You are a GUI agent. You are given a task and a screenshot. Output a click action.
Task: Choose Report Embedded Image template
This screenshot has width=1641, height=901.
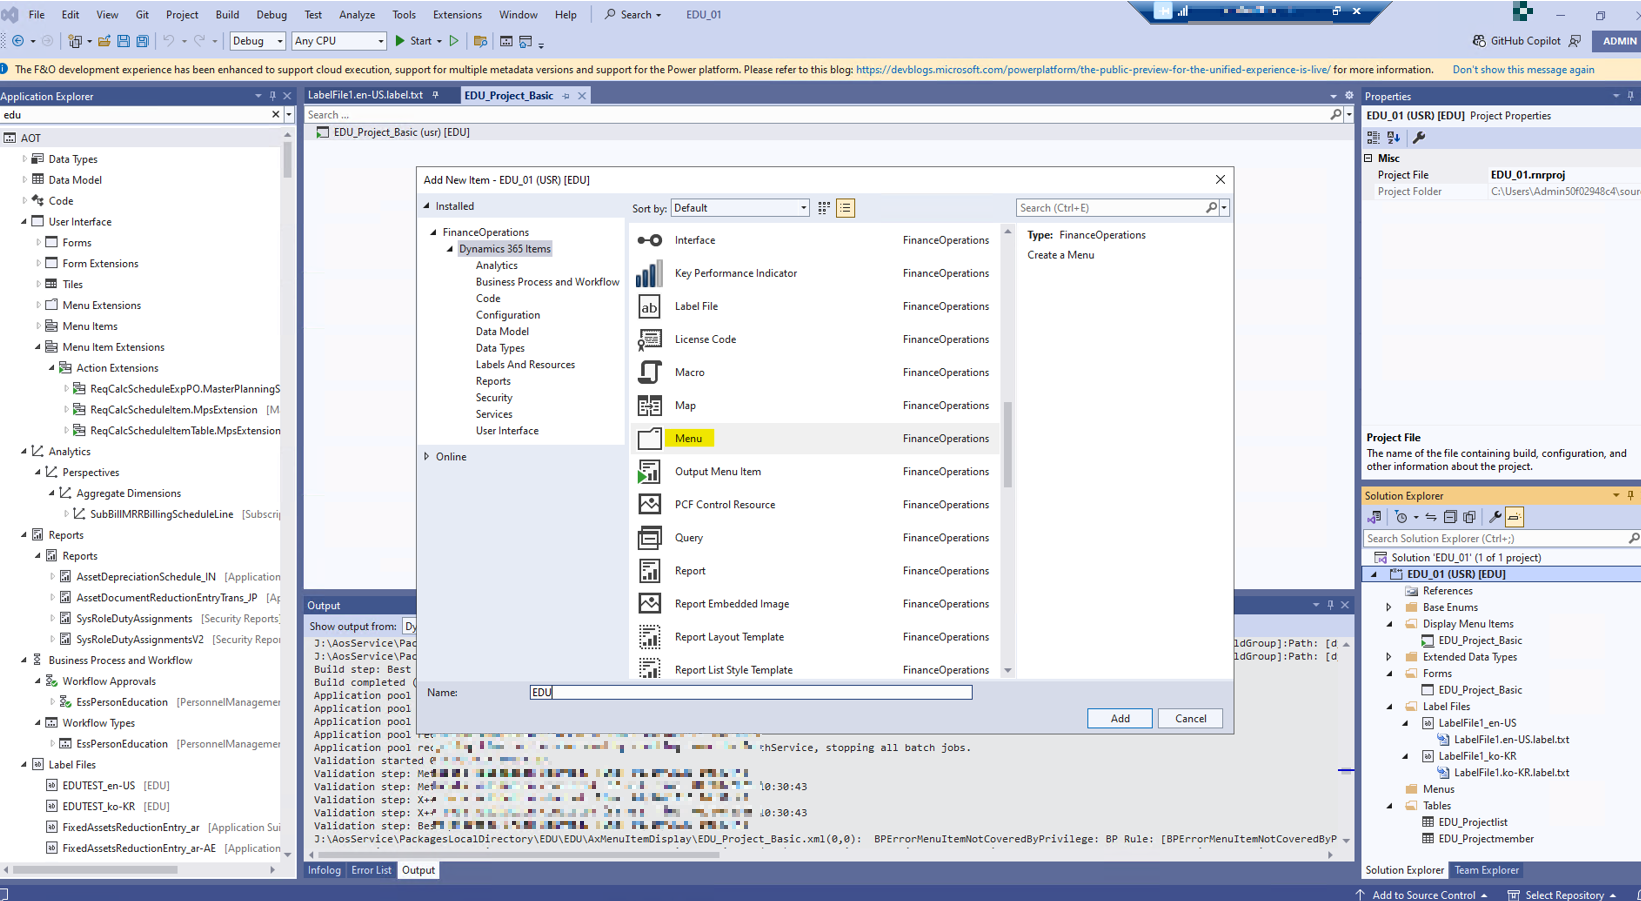[816, 603]
